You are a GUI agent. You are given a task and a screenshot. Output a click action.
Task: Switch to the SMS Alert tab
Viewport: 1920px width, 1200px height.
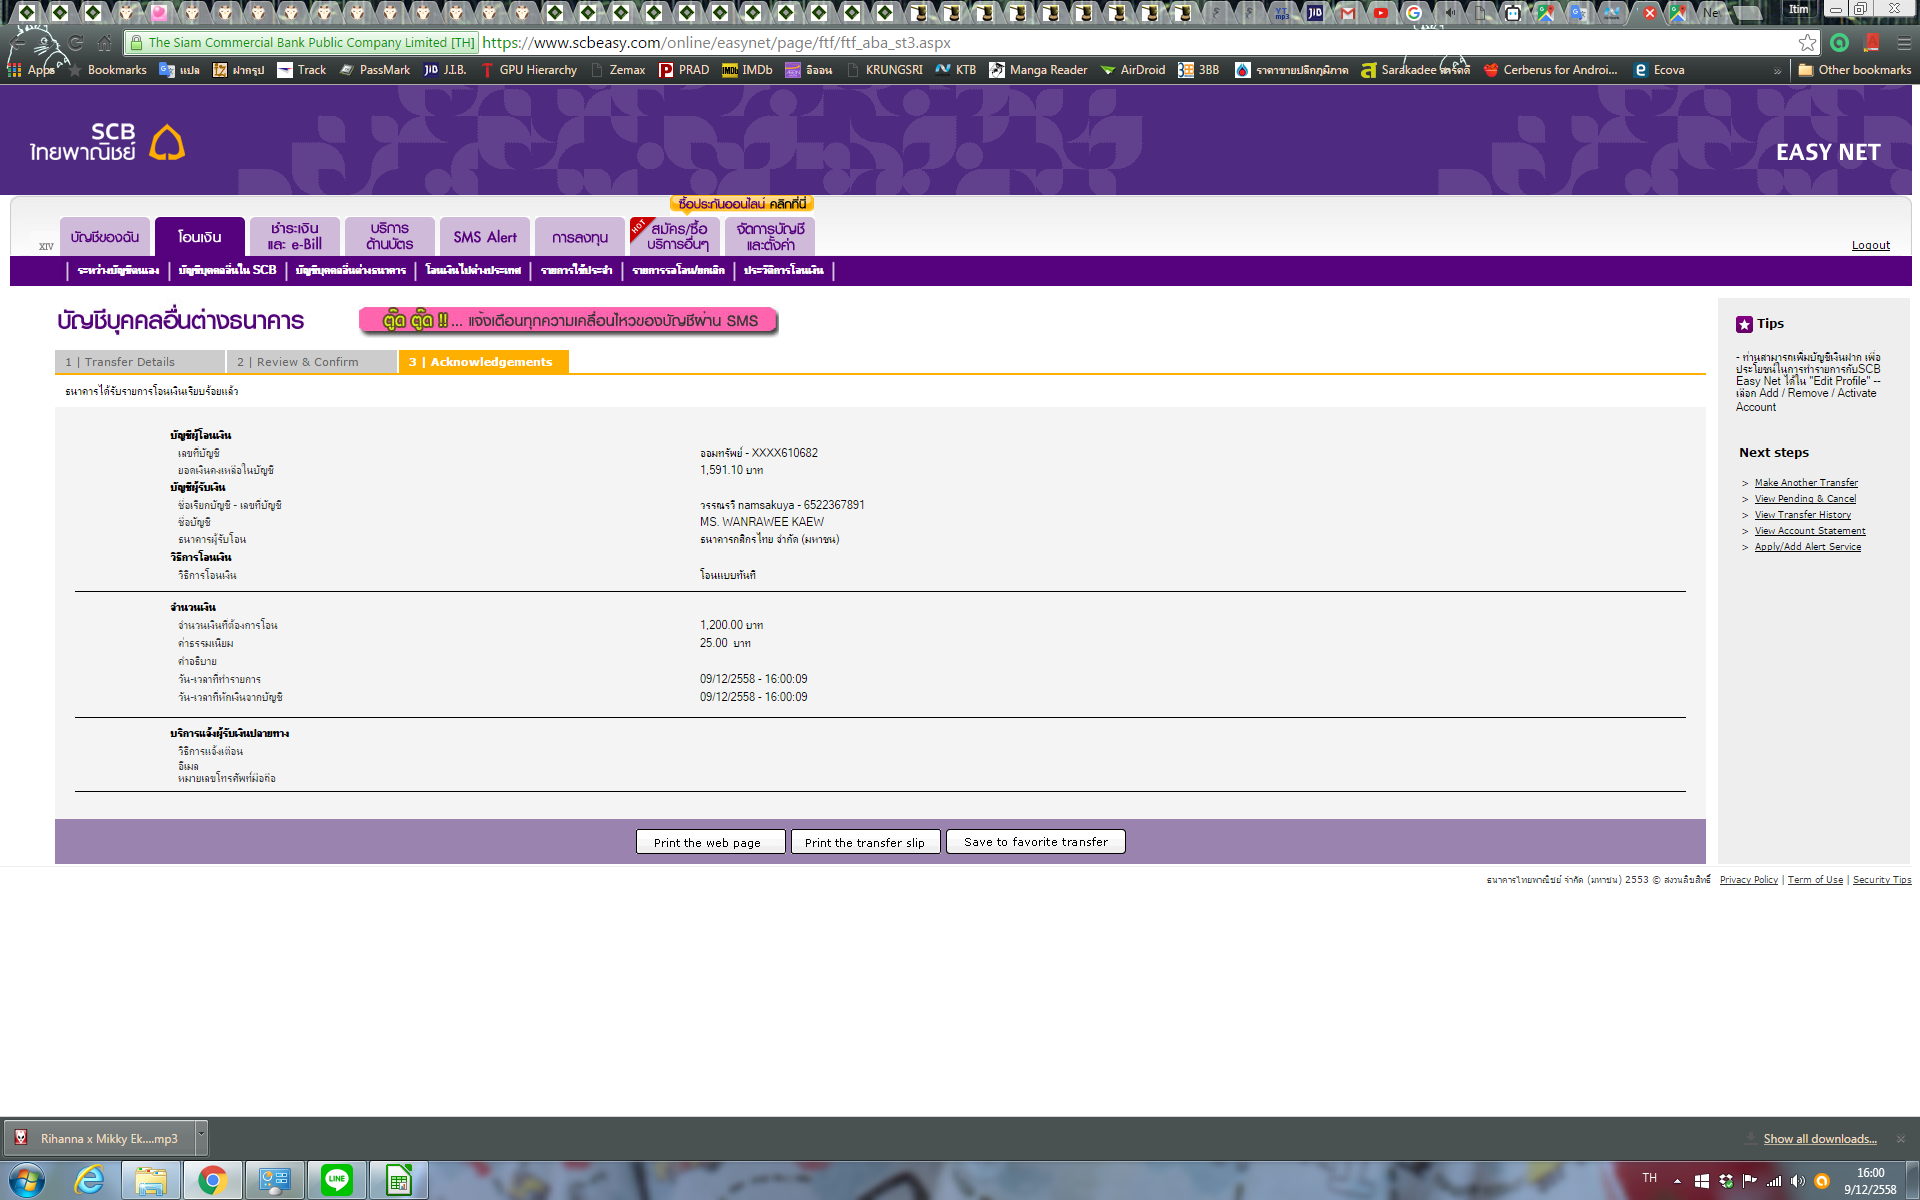point(485,237)
